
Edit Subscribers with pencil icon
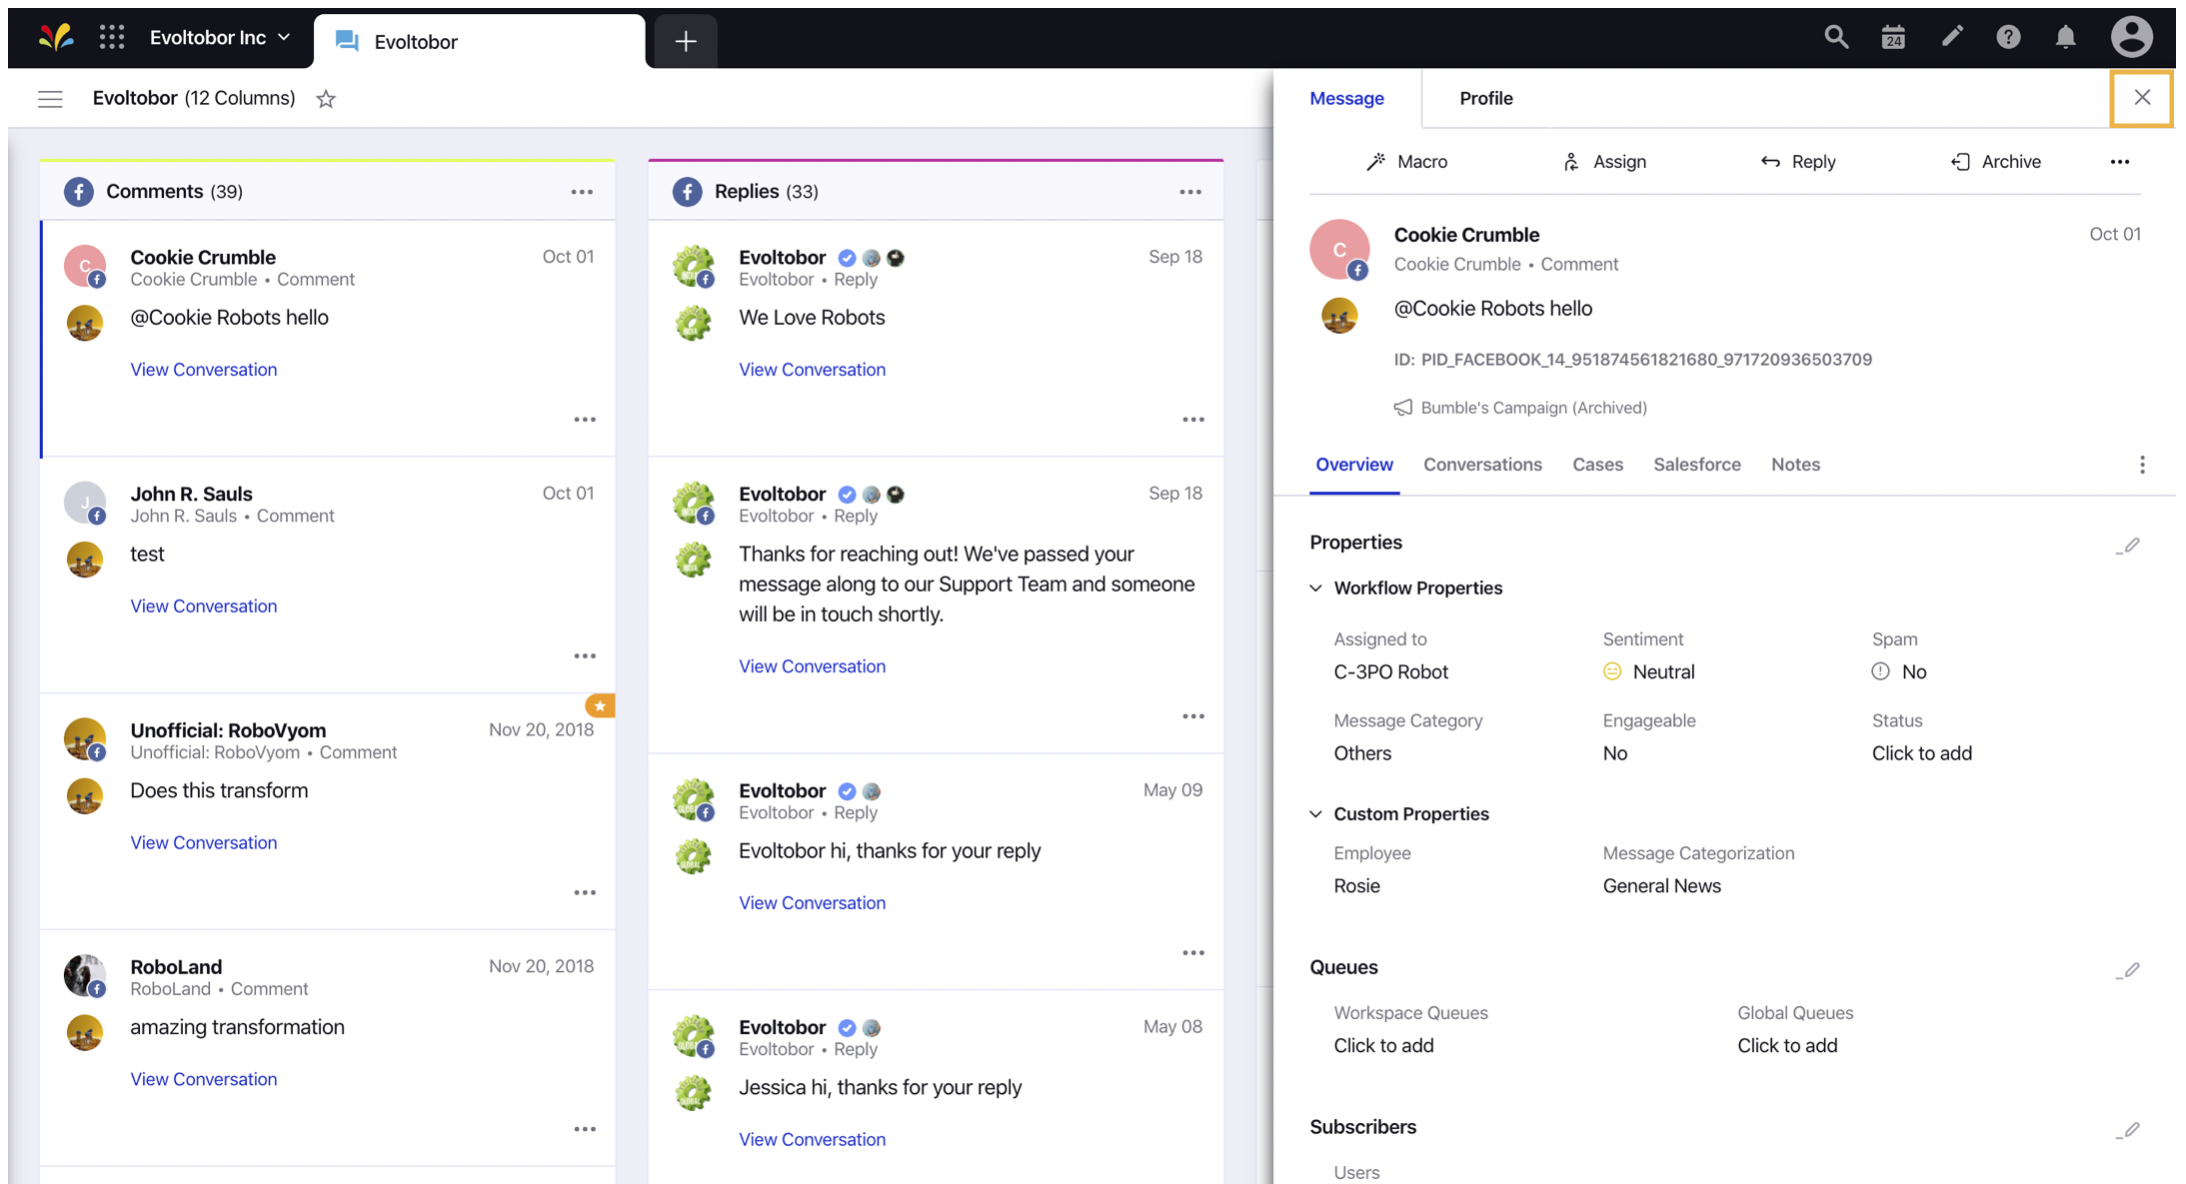click(x=2128, y=1130)
